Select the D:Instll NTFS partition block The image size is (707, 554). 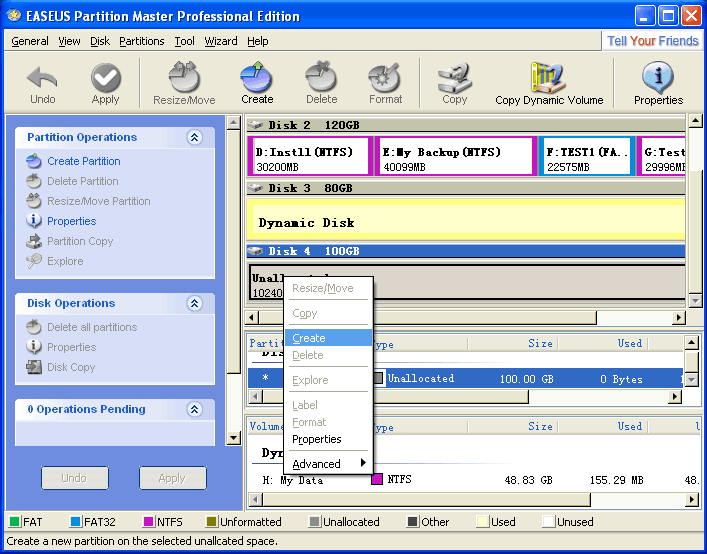coord(310,156)
